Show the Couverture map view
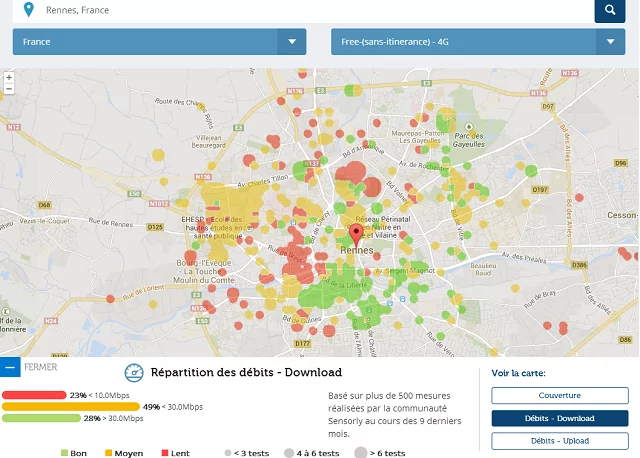The width and height of the screenshot is (640, 458). (559, 395)
